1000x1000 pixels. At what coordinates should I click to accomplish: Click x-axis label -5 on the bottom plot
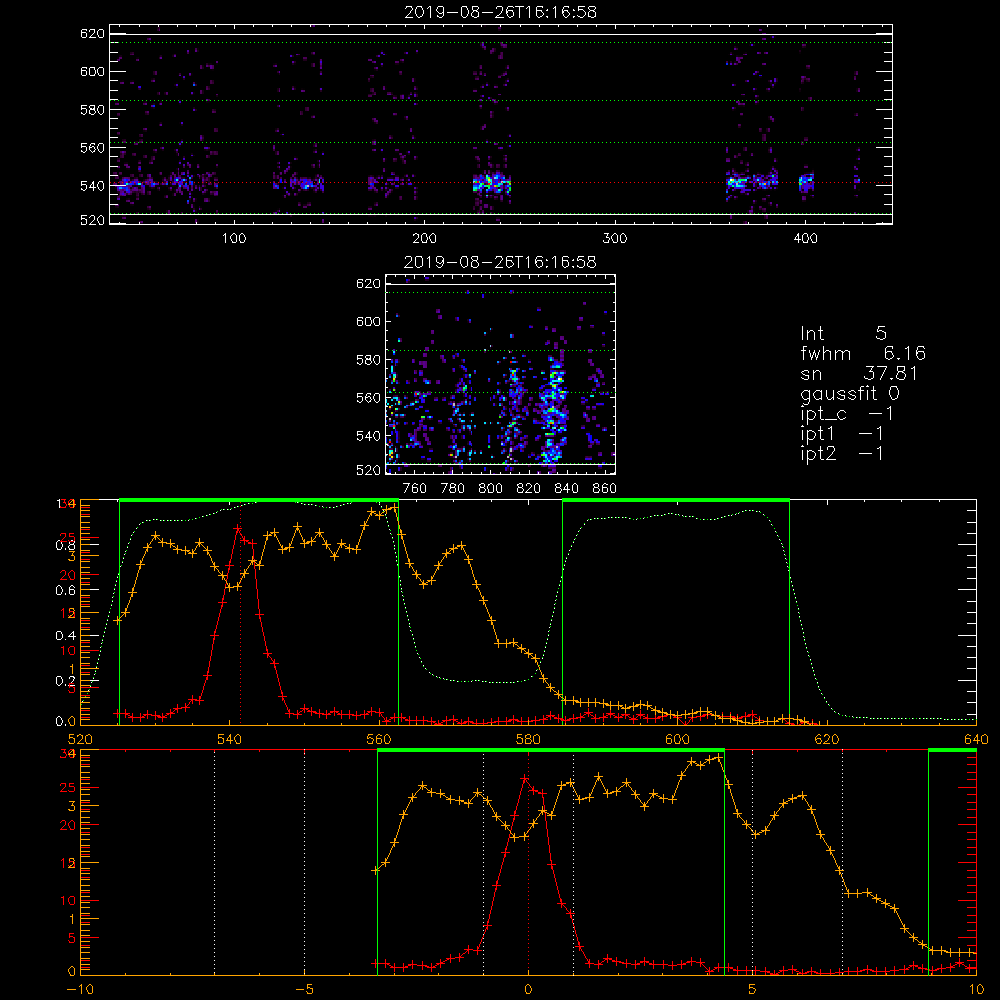[x=304, y=989]
